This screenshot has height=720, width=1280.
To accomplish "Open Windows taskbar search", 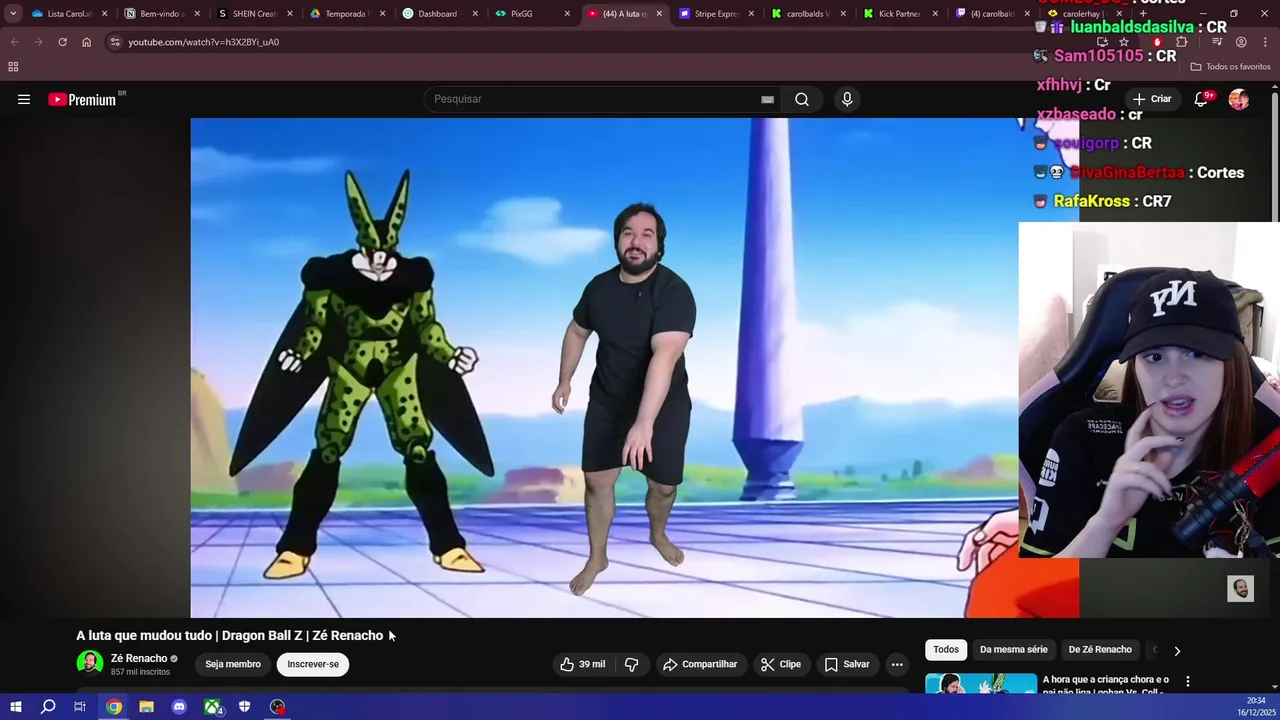I will coord(47,707).
